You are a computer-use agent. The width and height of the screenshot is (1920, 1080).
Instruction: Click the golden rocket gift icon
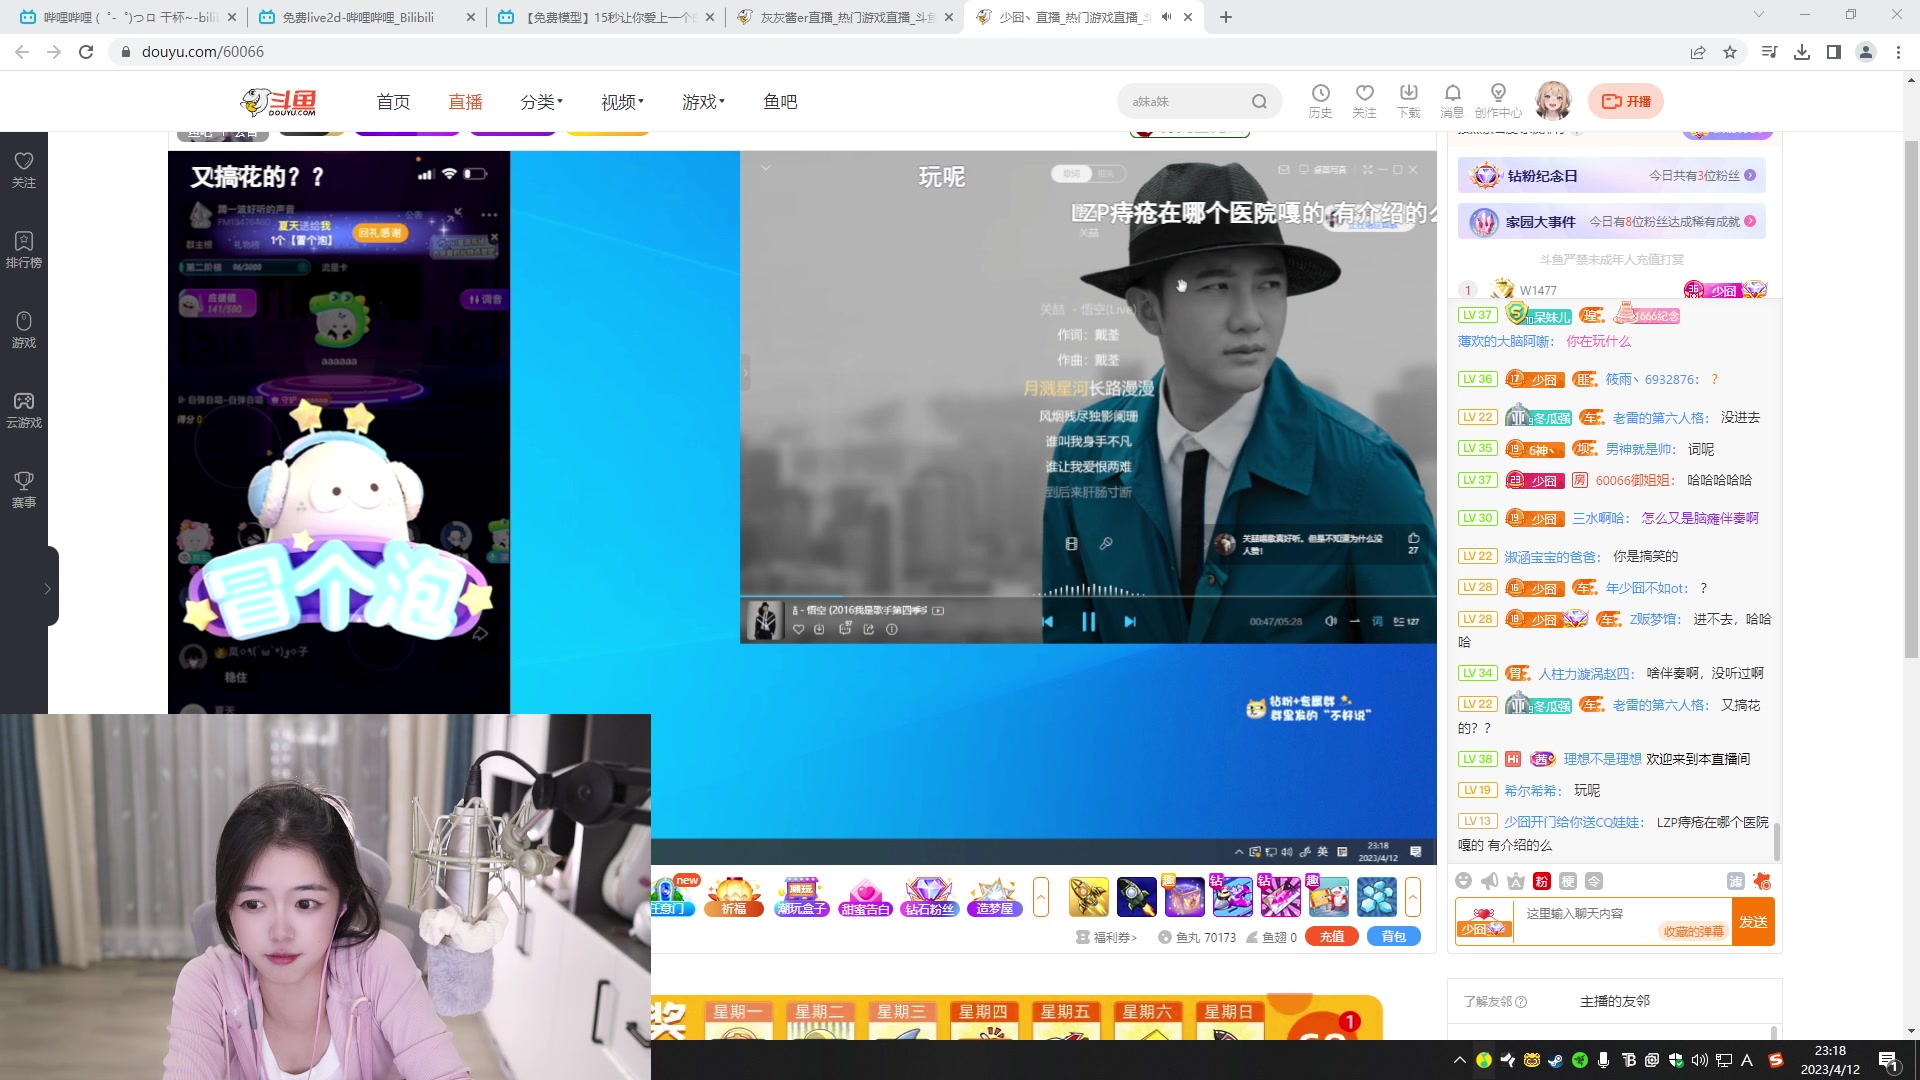click(x=1088, y=897)
